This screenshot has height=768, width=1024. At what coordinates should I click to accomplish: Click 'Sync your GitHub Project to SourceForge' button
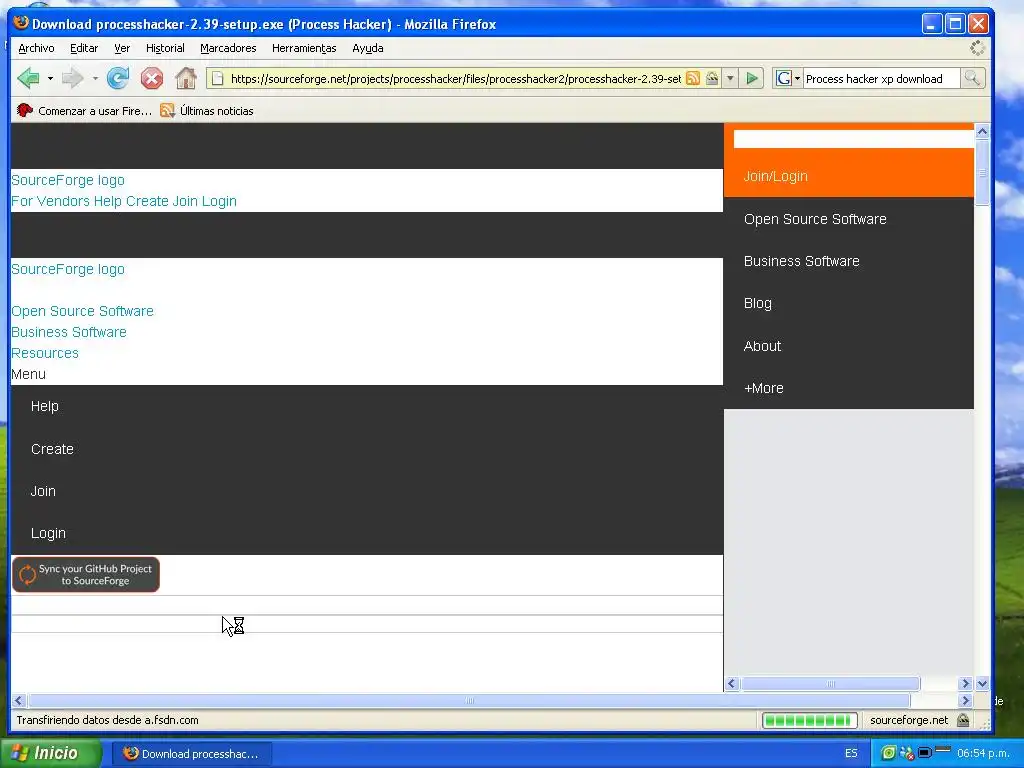click(x=86, y=575)
